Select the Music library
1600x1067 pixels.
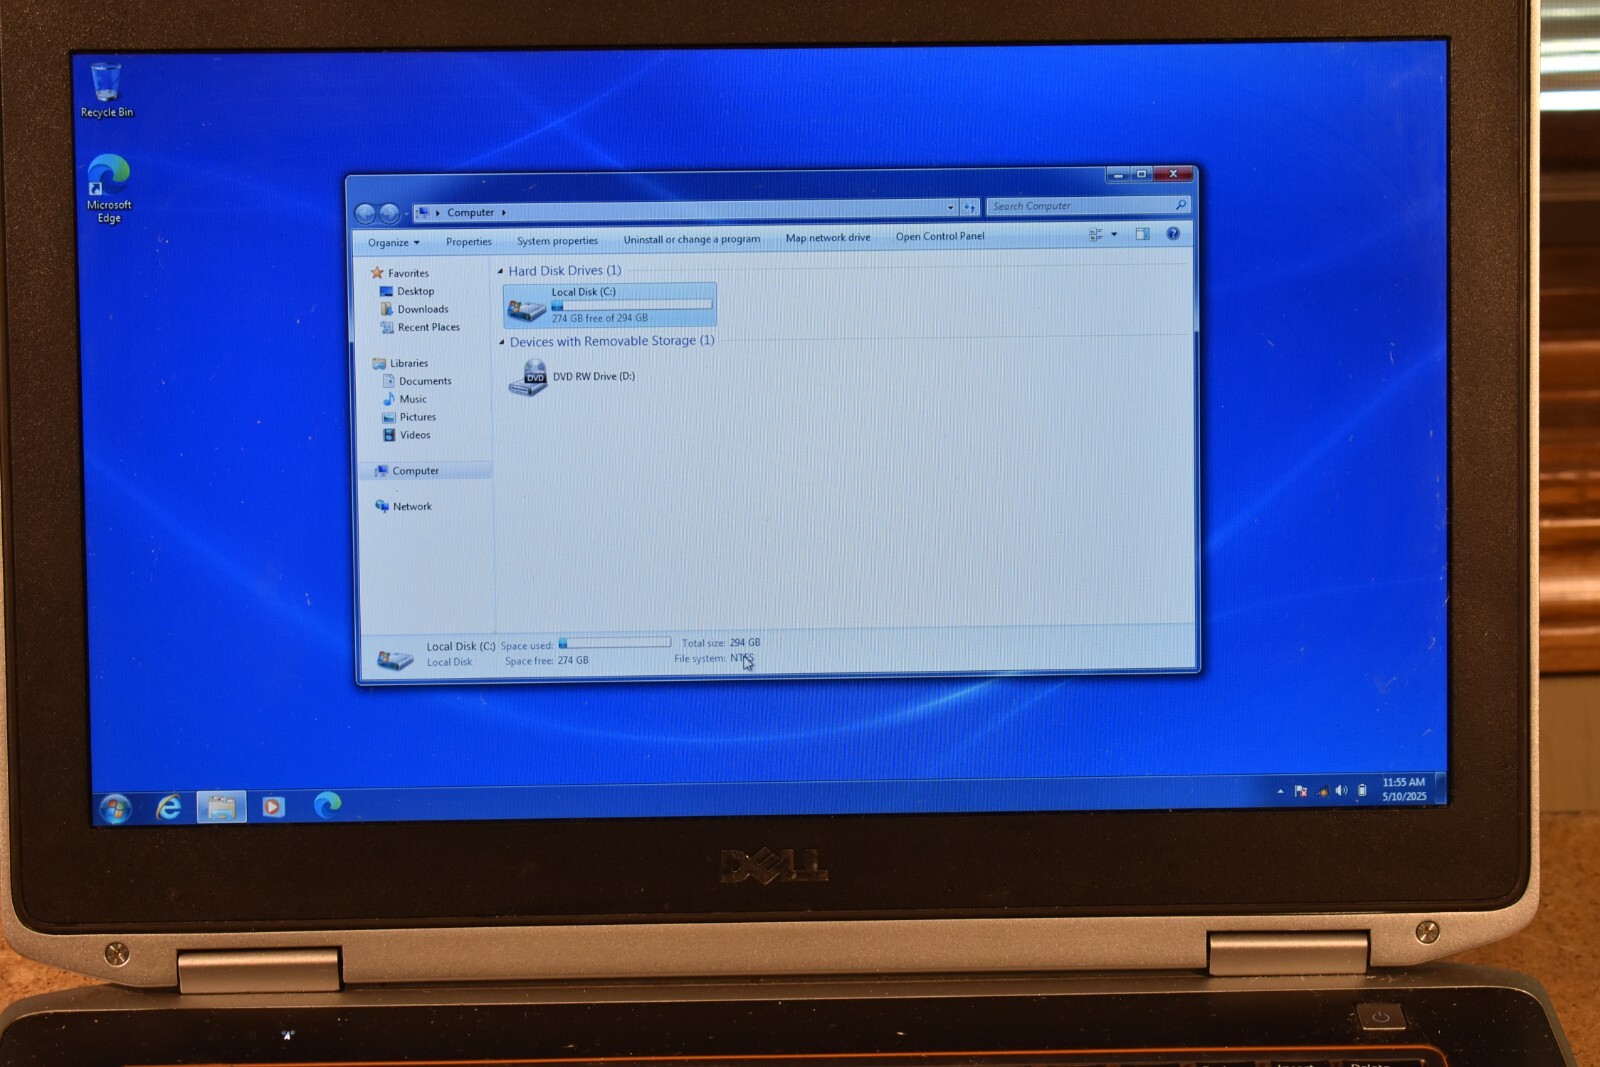pos(413,399)
